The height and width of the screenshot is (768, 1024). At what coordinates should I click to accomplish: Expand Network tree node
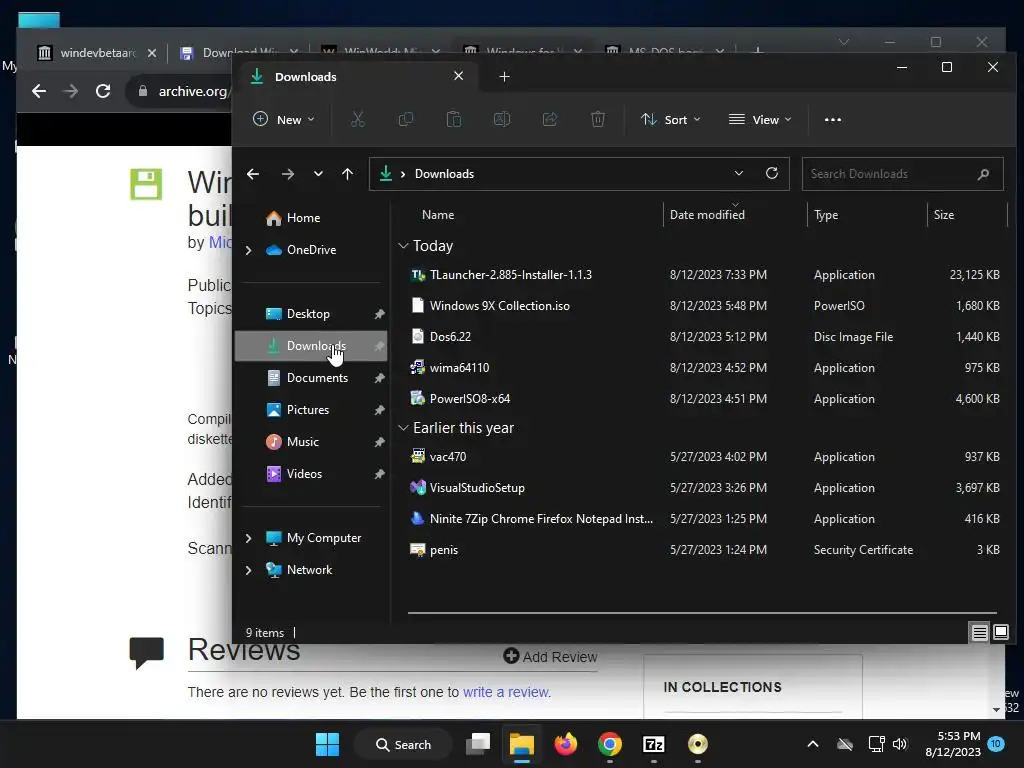[248, 570]
